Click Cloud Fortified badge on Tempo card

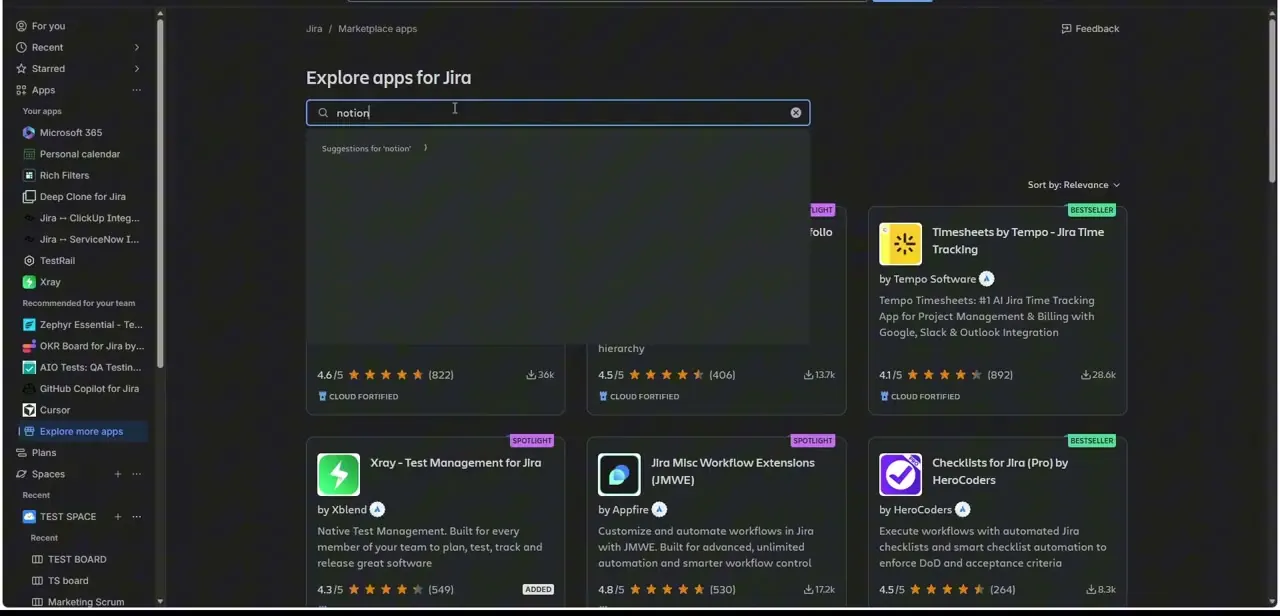click(x=919, y=397)
